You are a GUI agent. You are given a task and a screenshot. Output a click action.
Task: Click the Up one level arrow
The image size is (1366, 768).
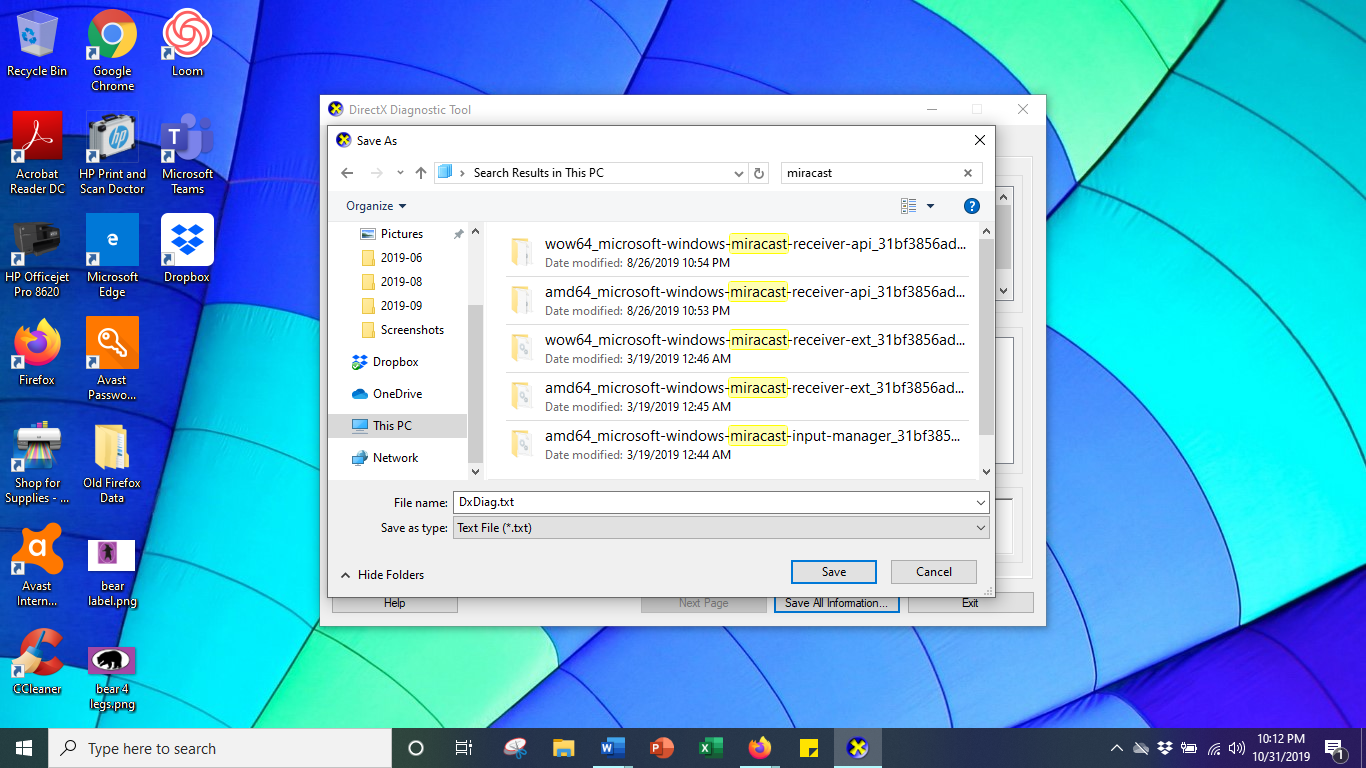(421, 173)
